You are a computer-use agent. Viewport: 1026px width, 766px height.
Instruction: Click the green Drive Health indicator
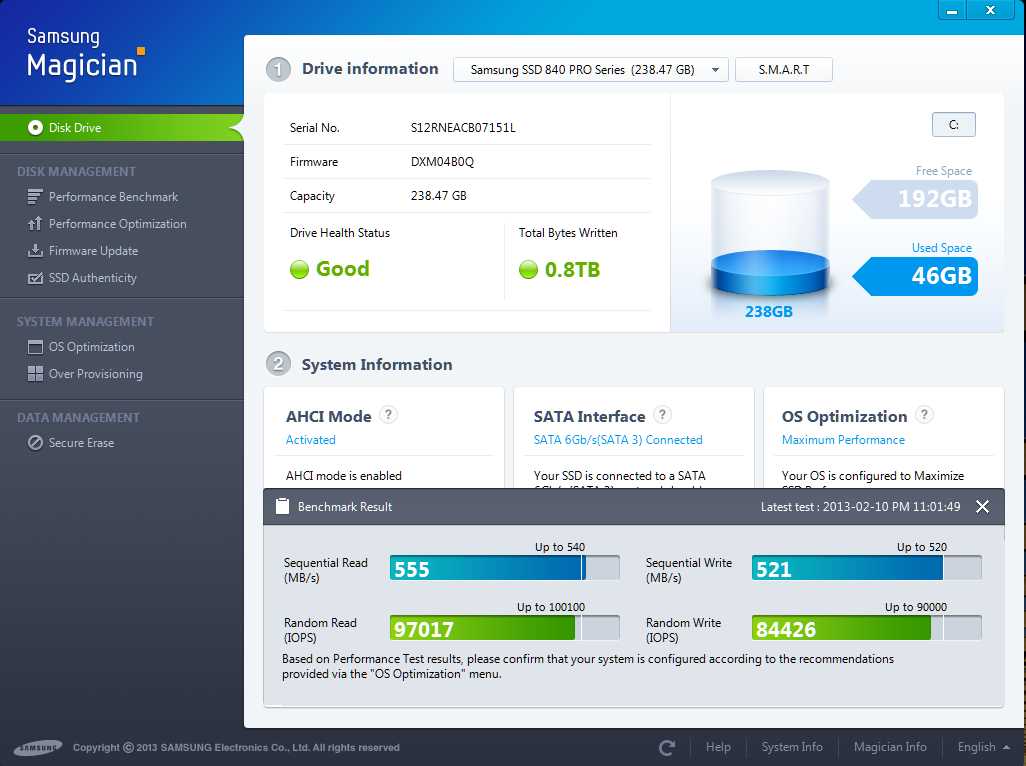(x=299, y=269)
